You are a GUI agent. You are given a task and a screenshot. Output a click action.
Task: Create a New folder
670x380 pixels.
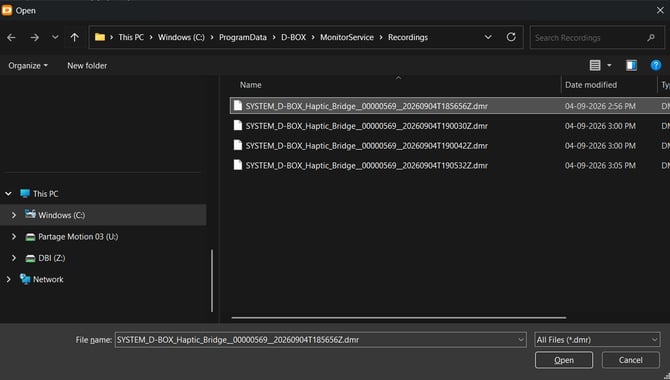coord(87,65)
